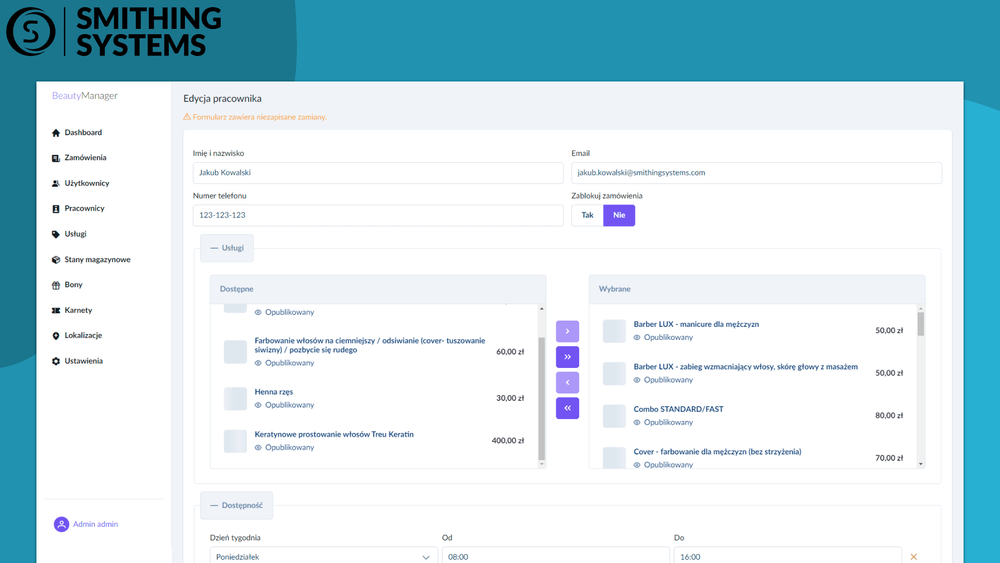Click the Karnety ticket icon
Viewport: 1000px width, 563px height.
pos(55,311)
